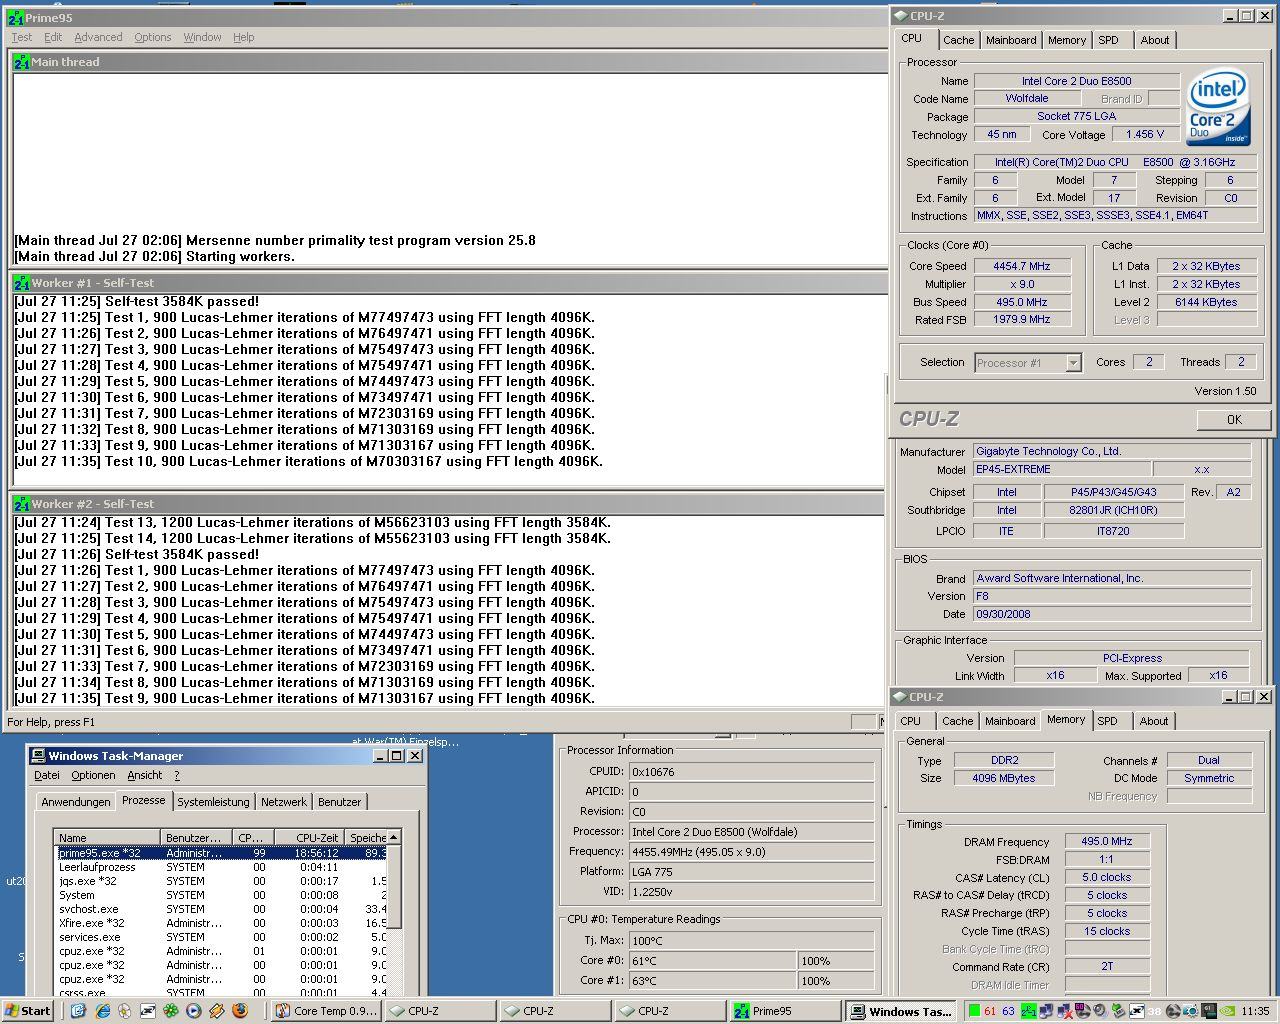Launch Winamp from the quick launch bar
The image size is (1280, 1024).
217,1011
